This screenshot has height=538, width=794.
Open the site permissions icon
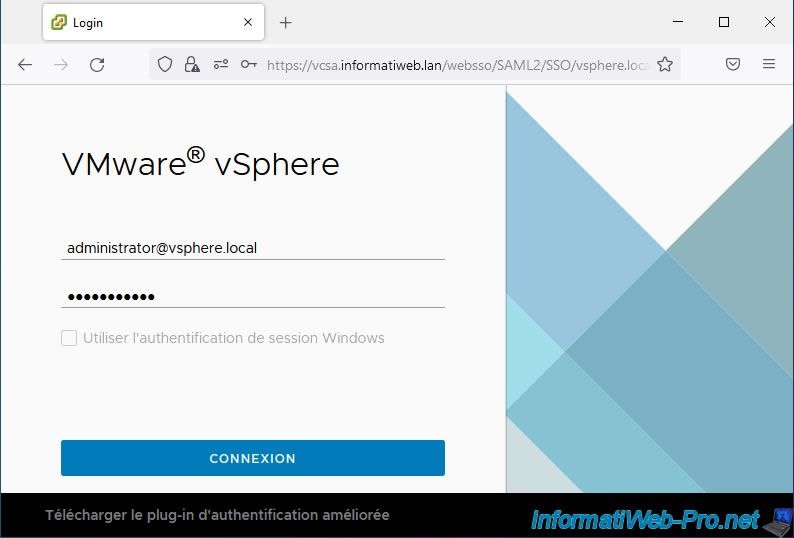pos(221,64)
